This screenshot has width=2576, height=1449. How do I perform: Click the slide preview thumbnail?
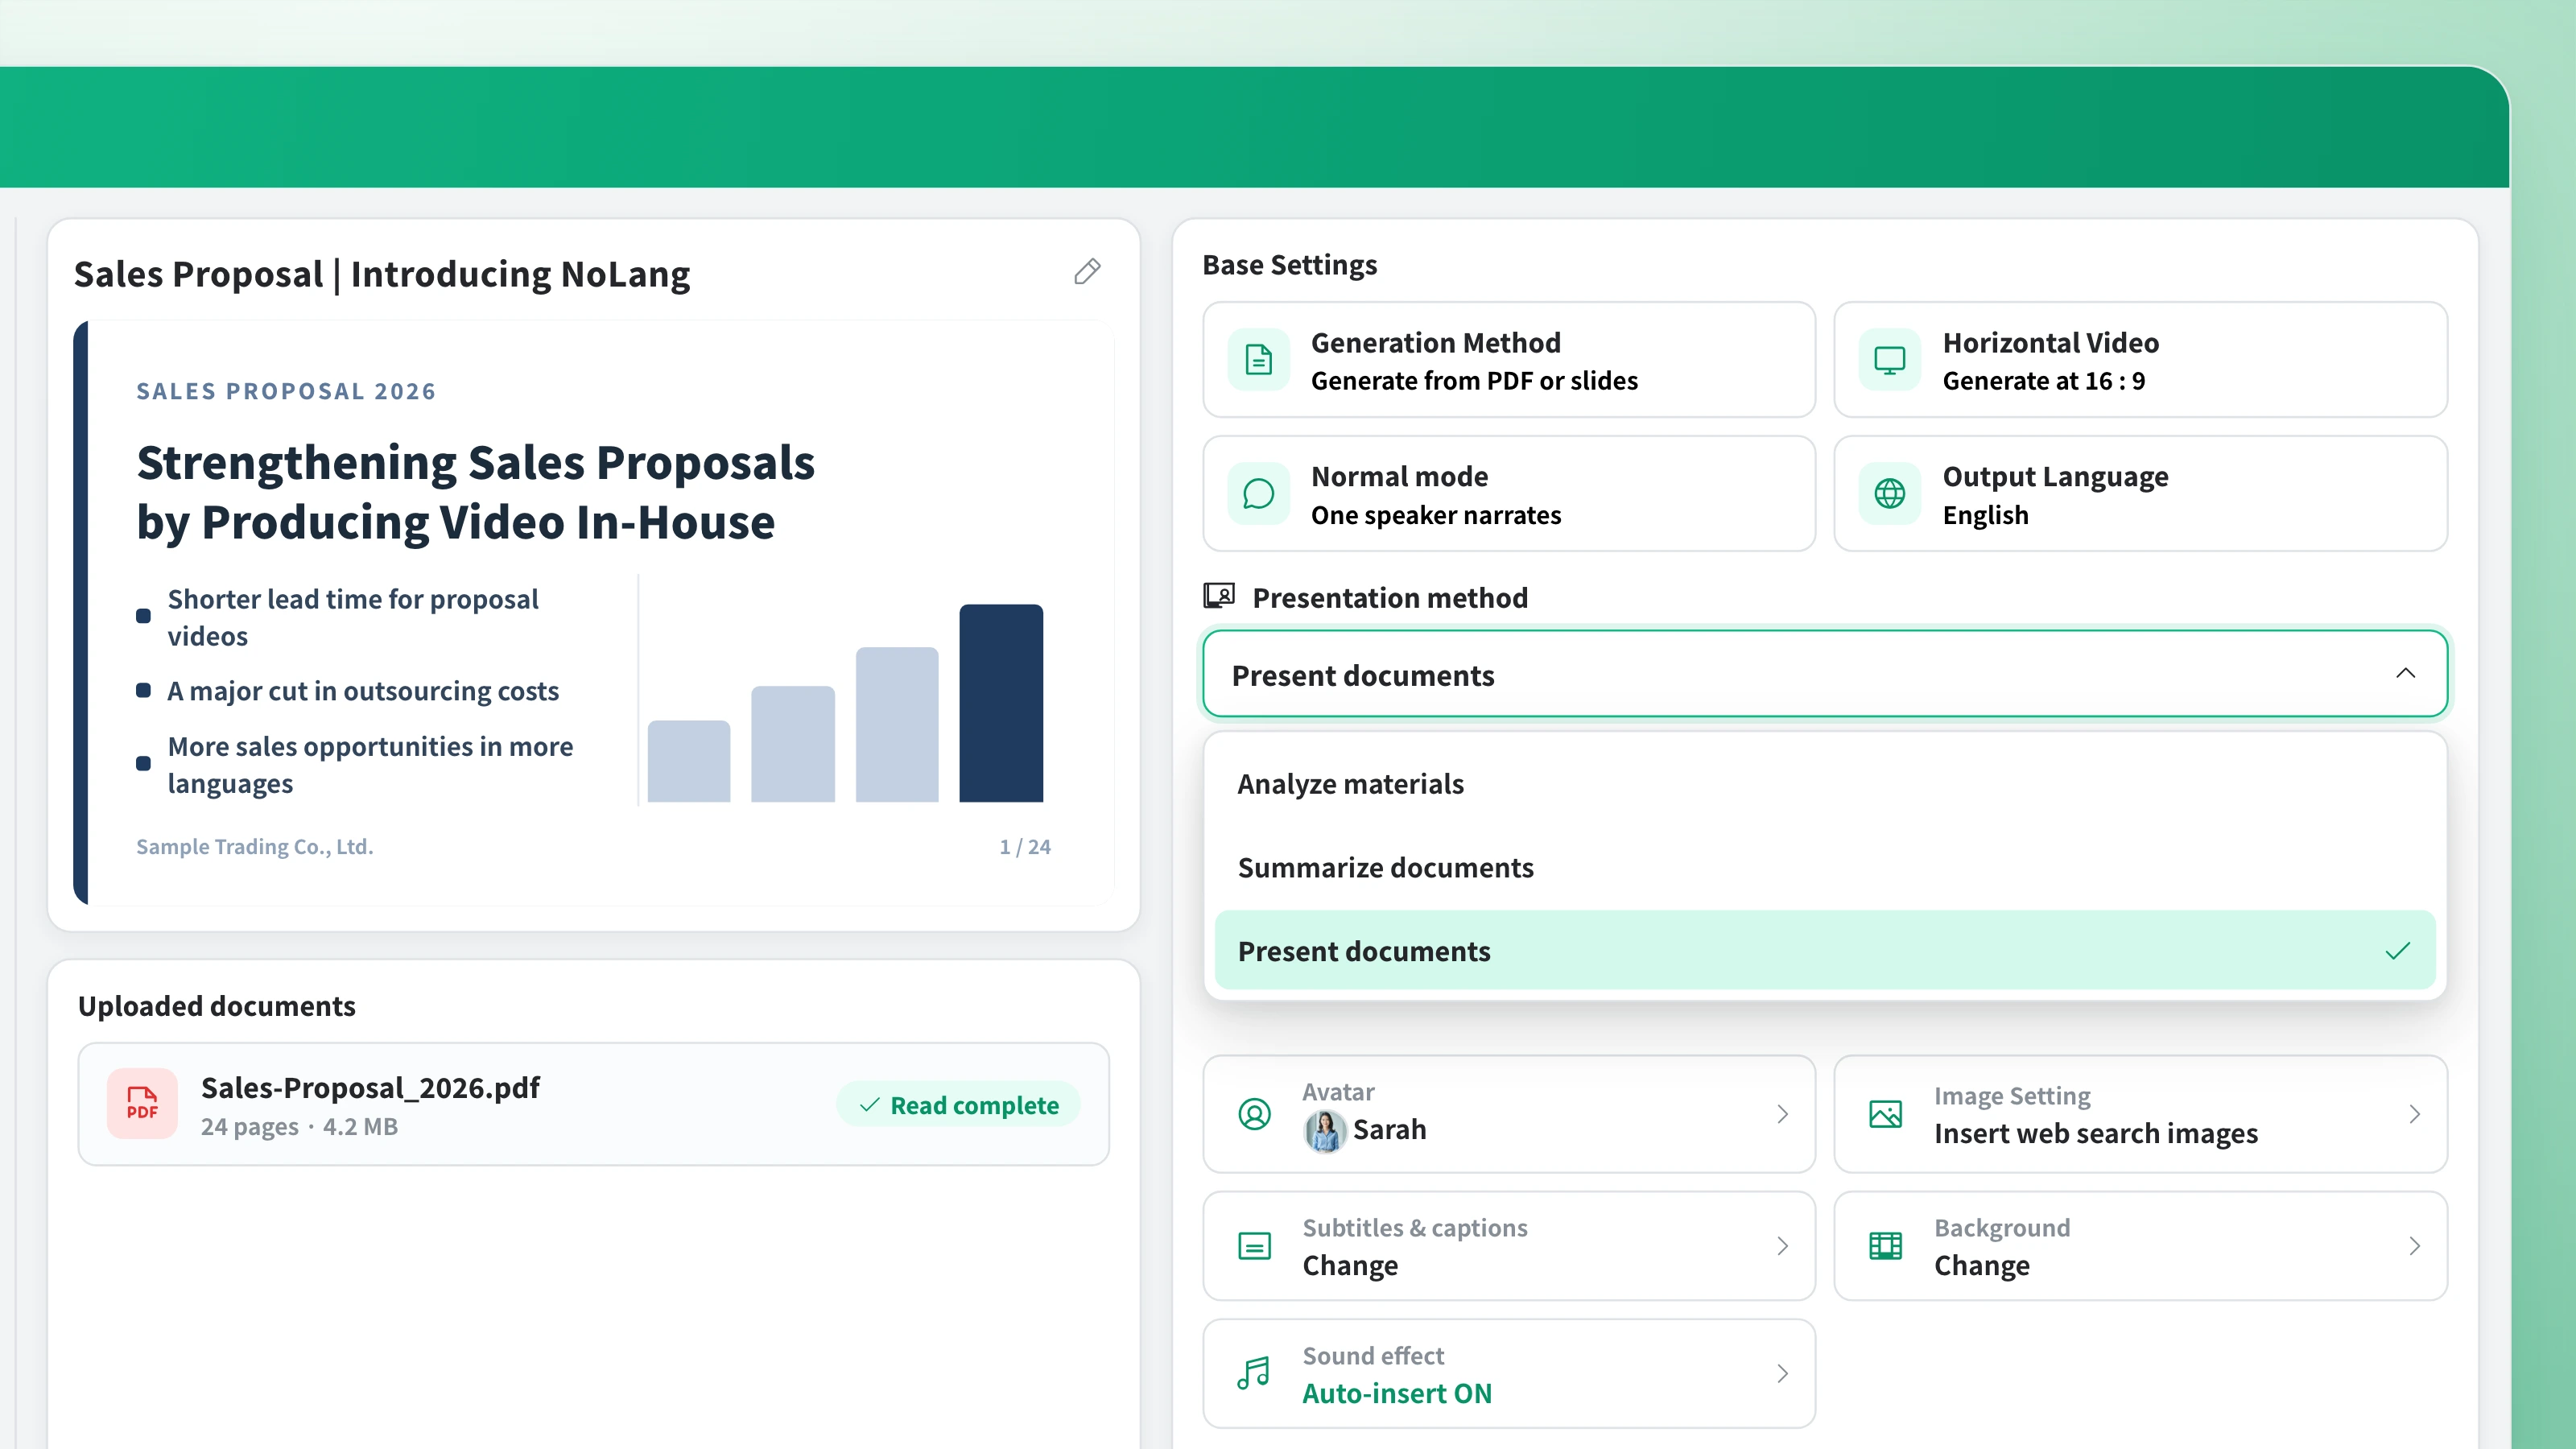pyautogui.click(x=594, y=613)
